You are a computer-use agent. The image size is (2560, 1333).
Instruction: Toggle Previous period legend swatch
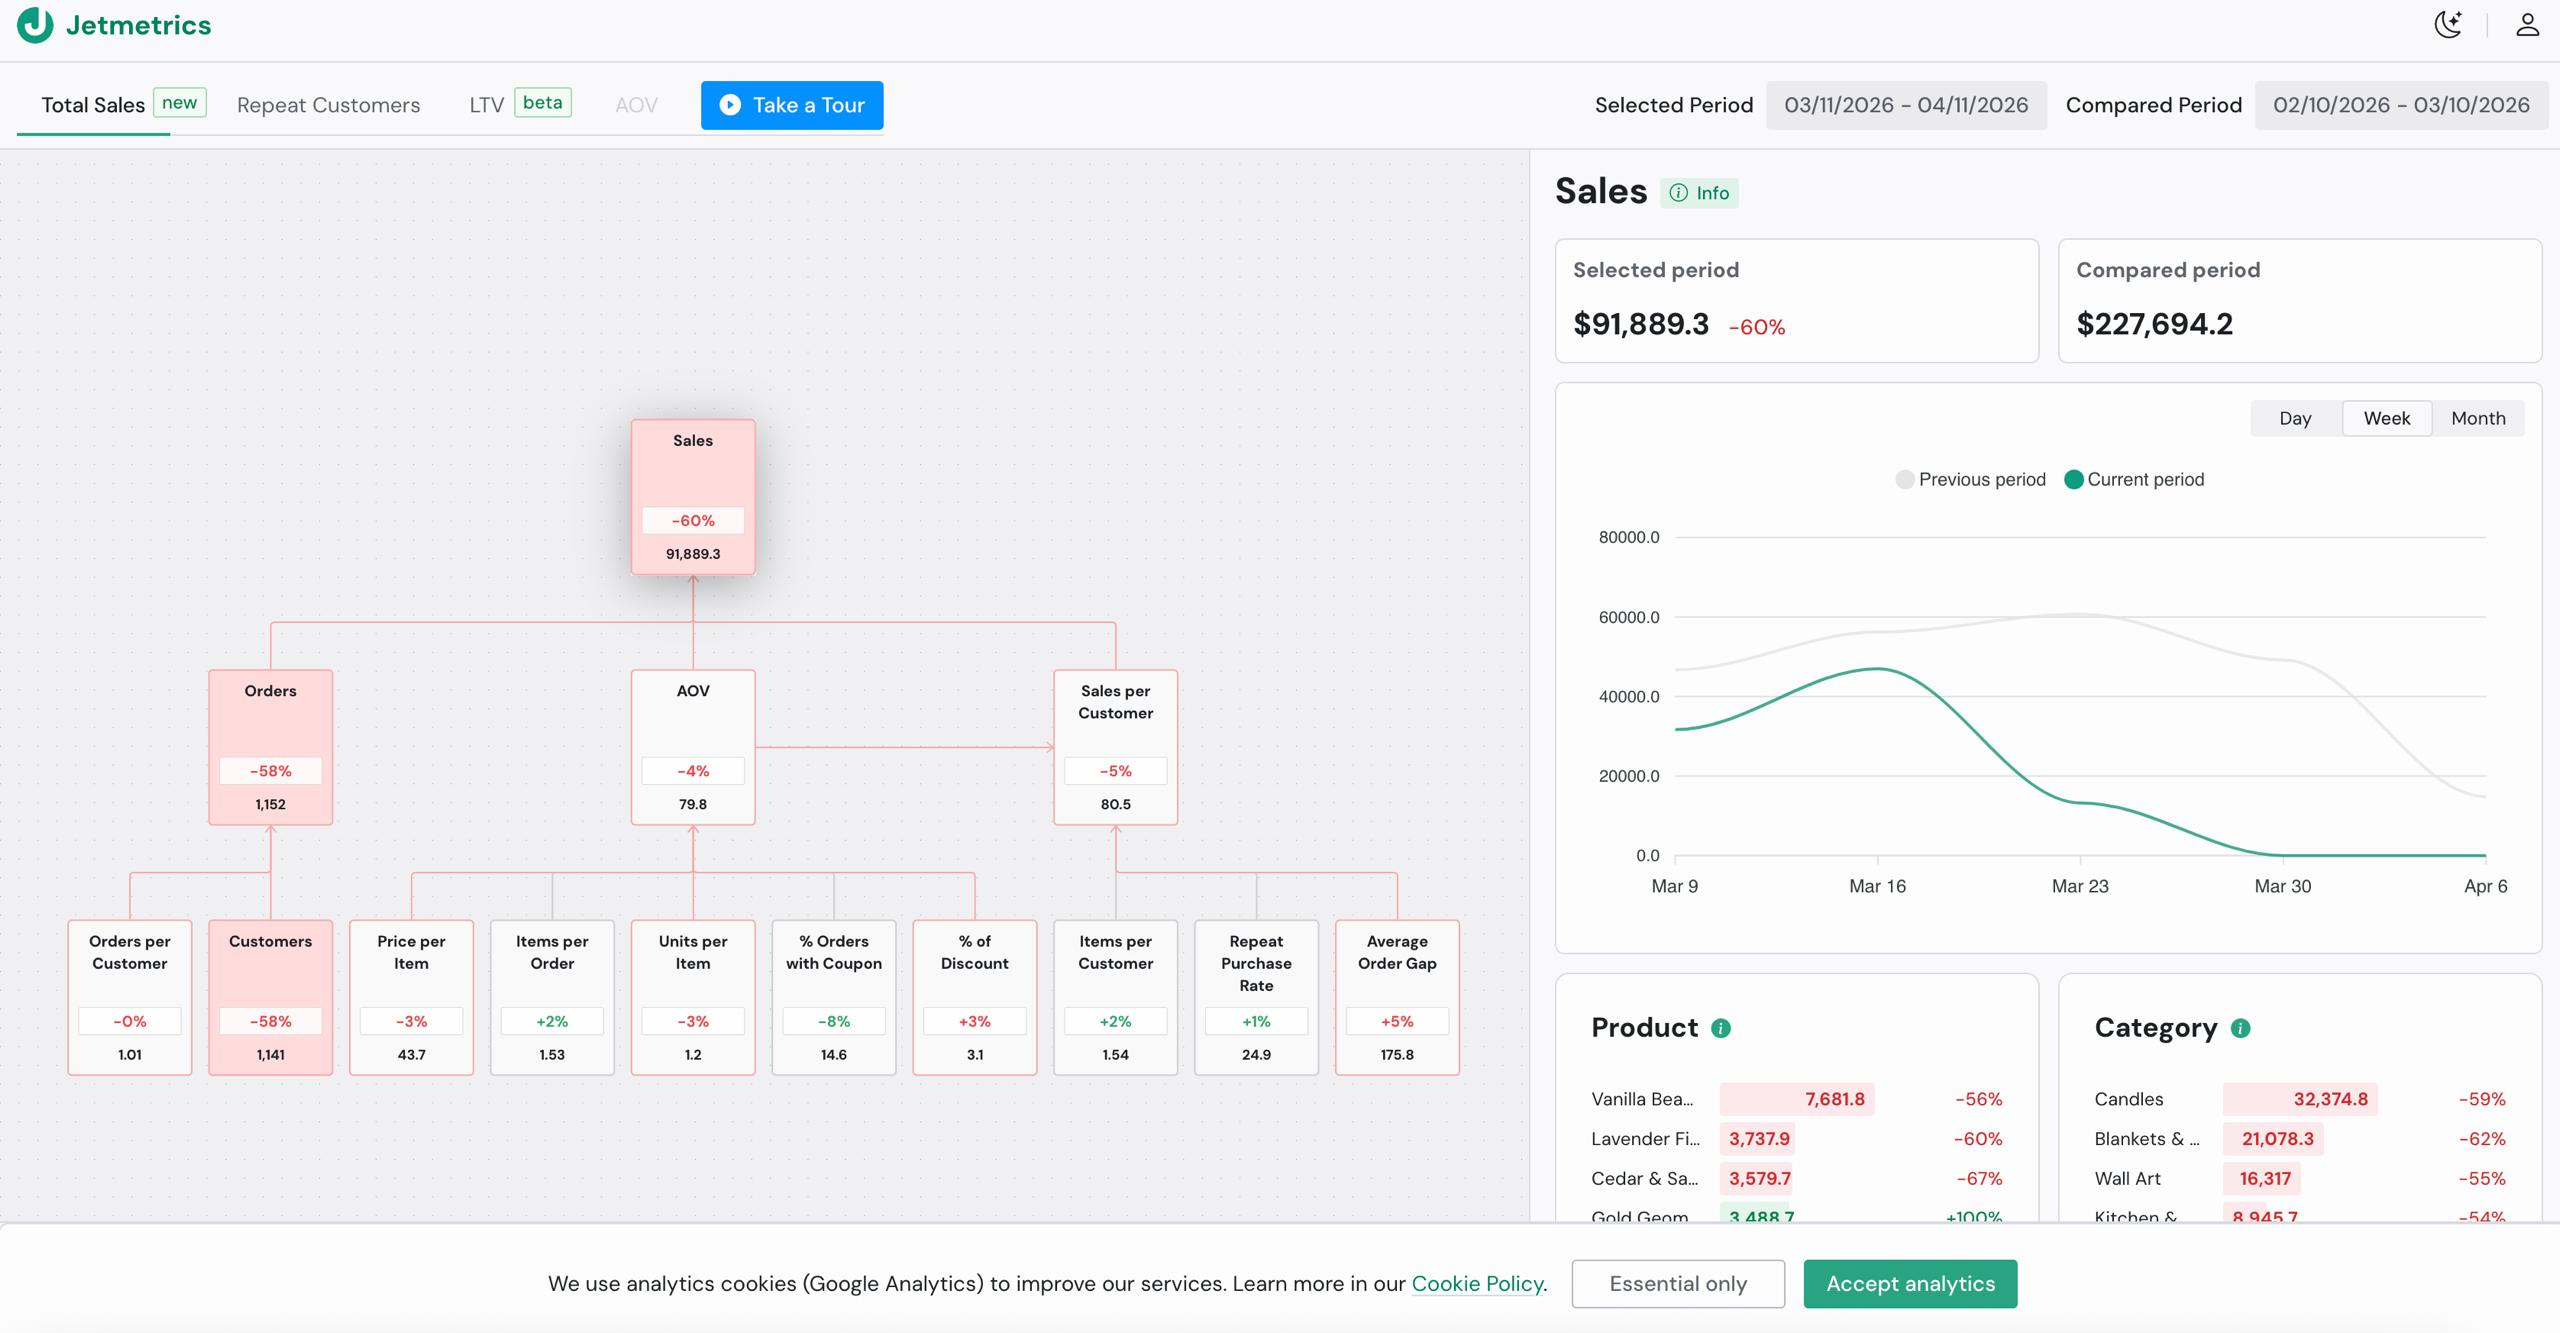pos(1905,479)
